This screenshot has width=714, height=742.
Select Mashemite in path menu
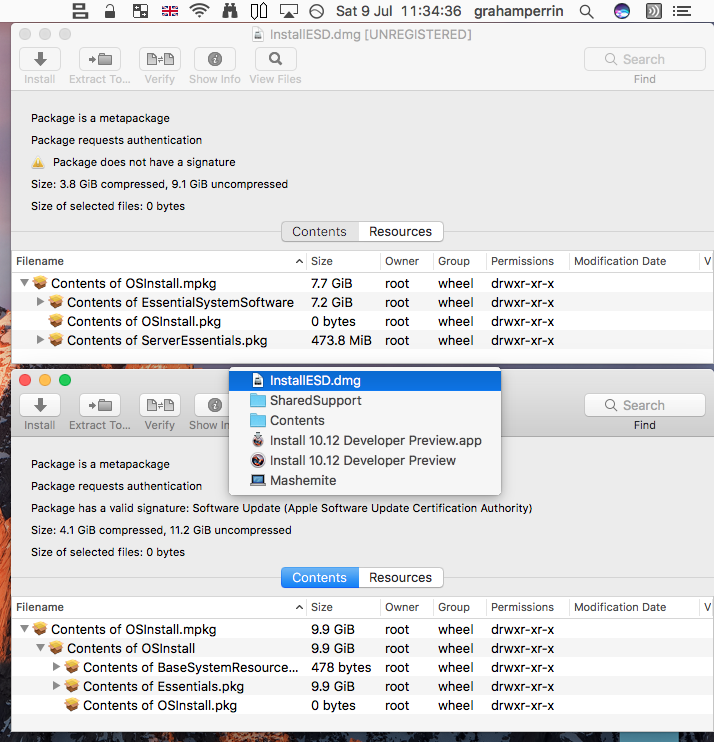pos(365,480)
